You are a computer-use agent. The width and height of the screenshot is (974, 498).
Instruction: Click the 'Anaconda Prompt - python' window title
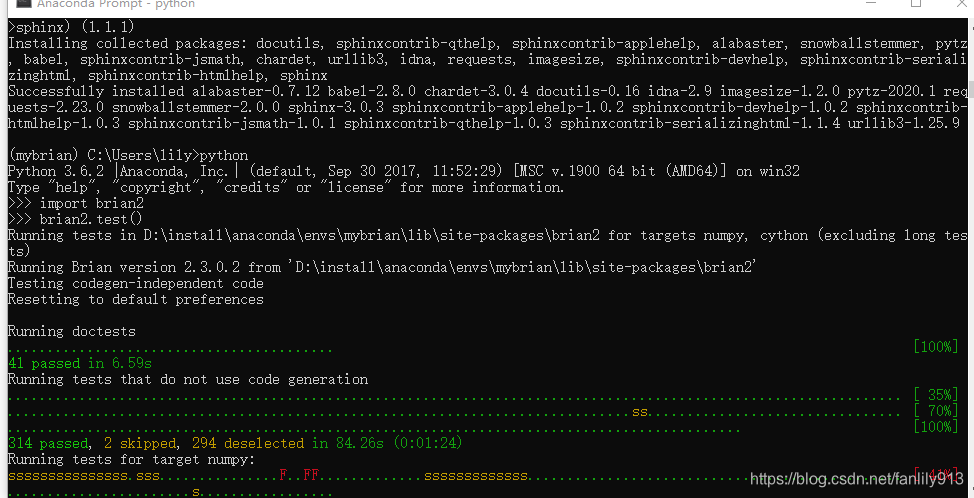116,4
